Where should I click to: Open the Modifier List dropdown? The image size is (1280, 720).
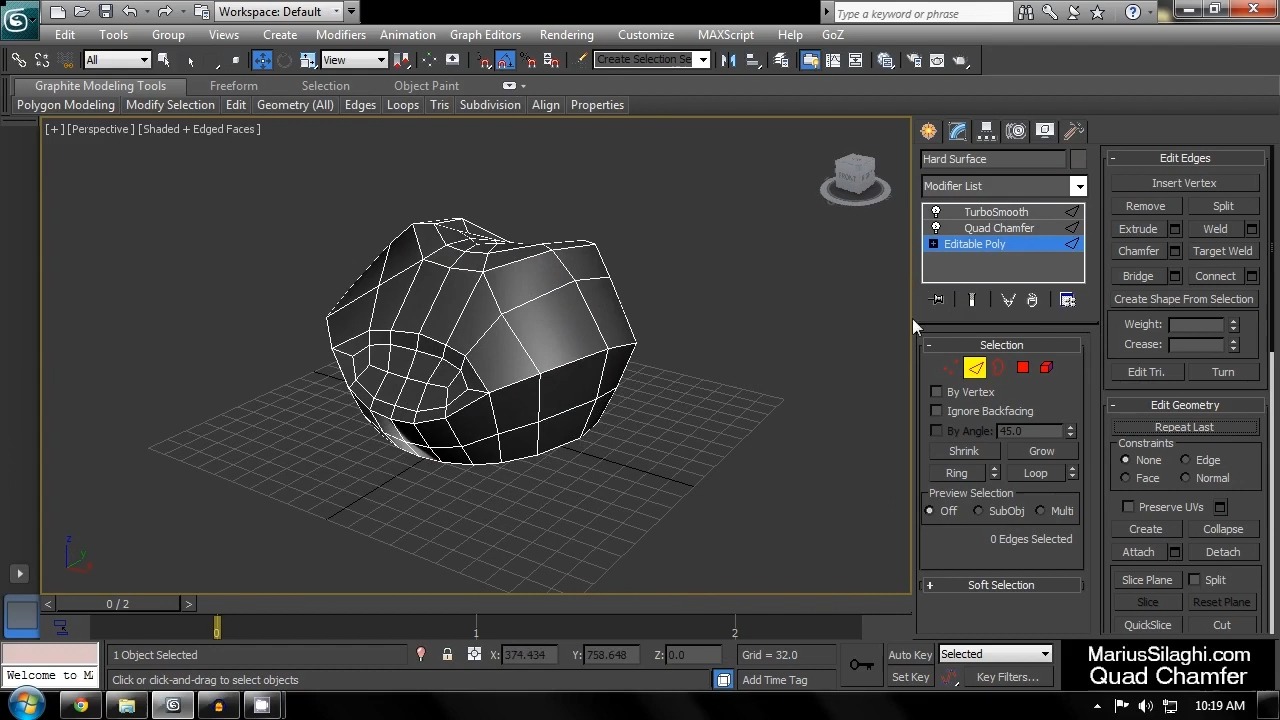(1078, 186)
